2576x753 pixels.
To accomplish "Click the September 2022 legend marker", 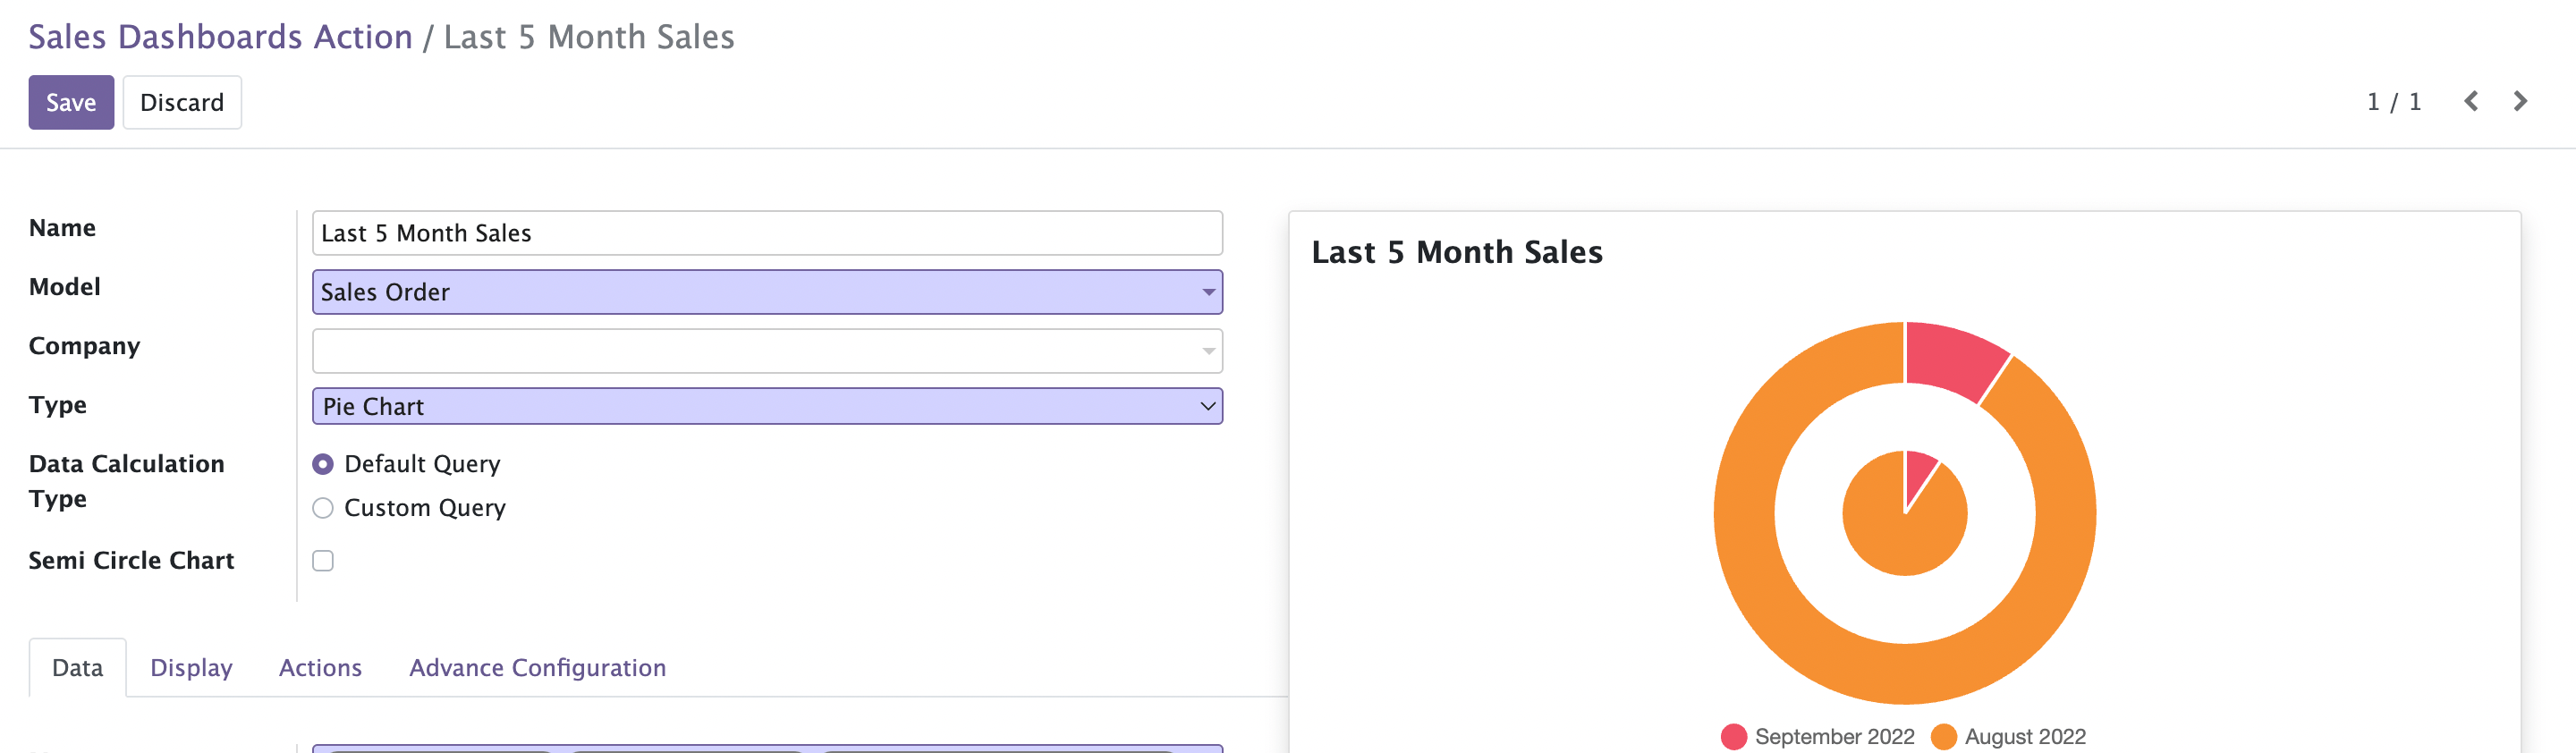I will (1734, 736).
